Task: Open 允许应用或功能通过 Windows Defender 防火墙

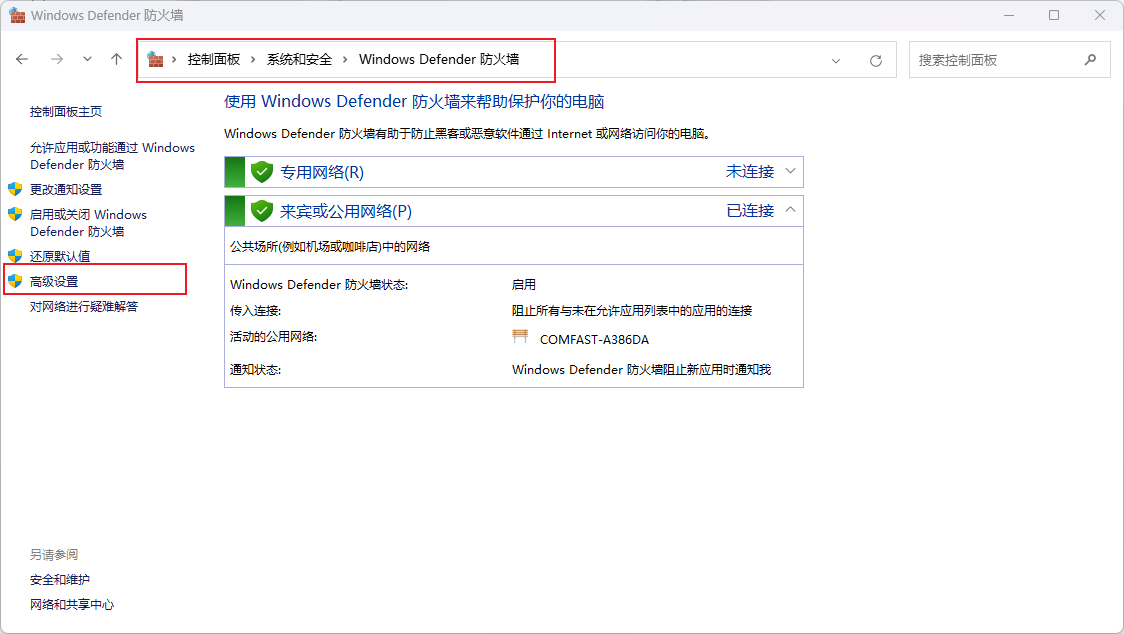Action: 113,156
